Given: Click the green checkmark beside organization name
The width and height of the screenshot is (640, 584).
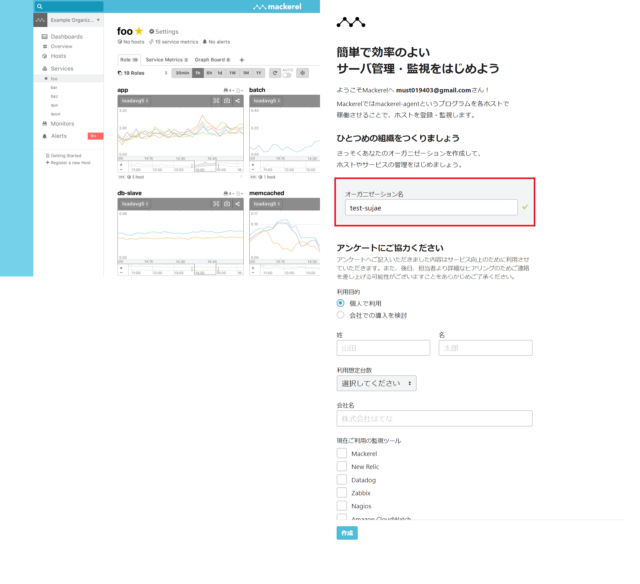Looking at the screenshot, I should click(x=525, y=207).
